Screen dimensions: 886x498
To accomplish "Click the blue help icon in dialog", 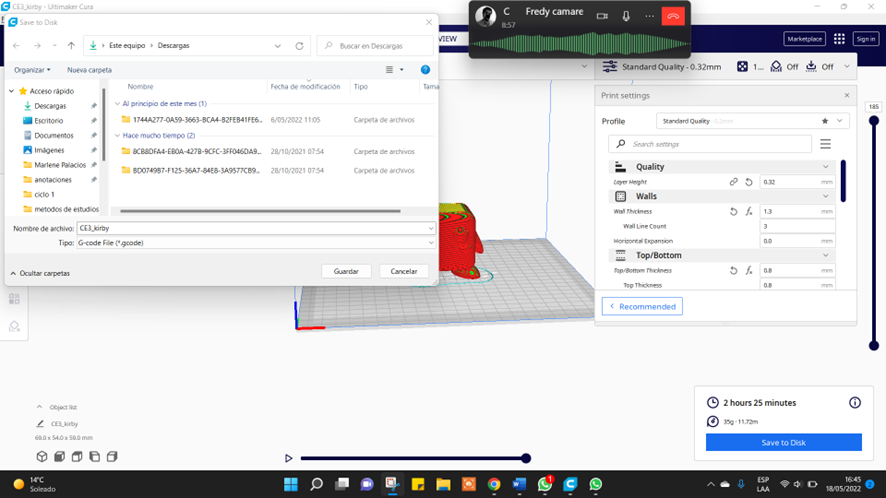I will 425,70.
